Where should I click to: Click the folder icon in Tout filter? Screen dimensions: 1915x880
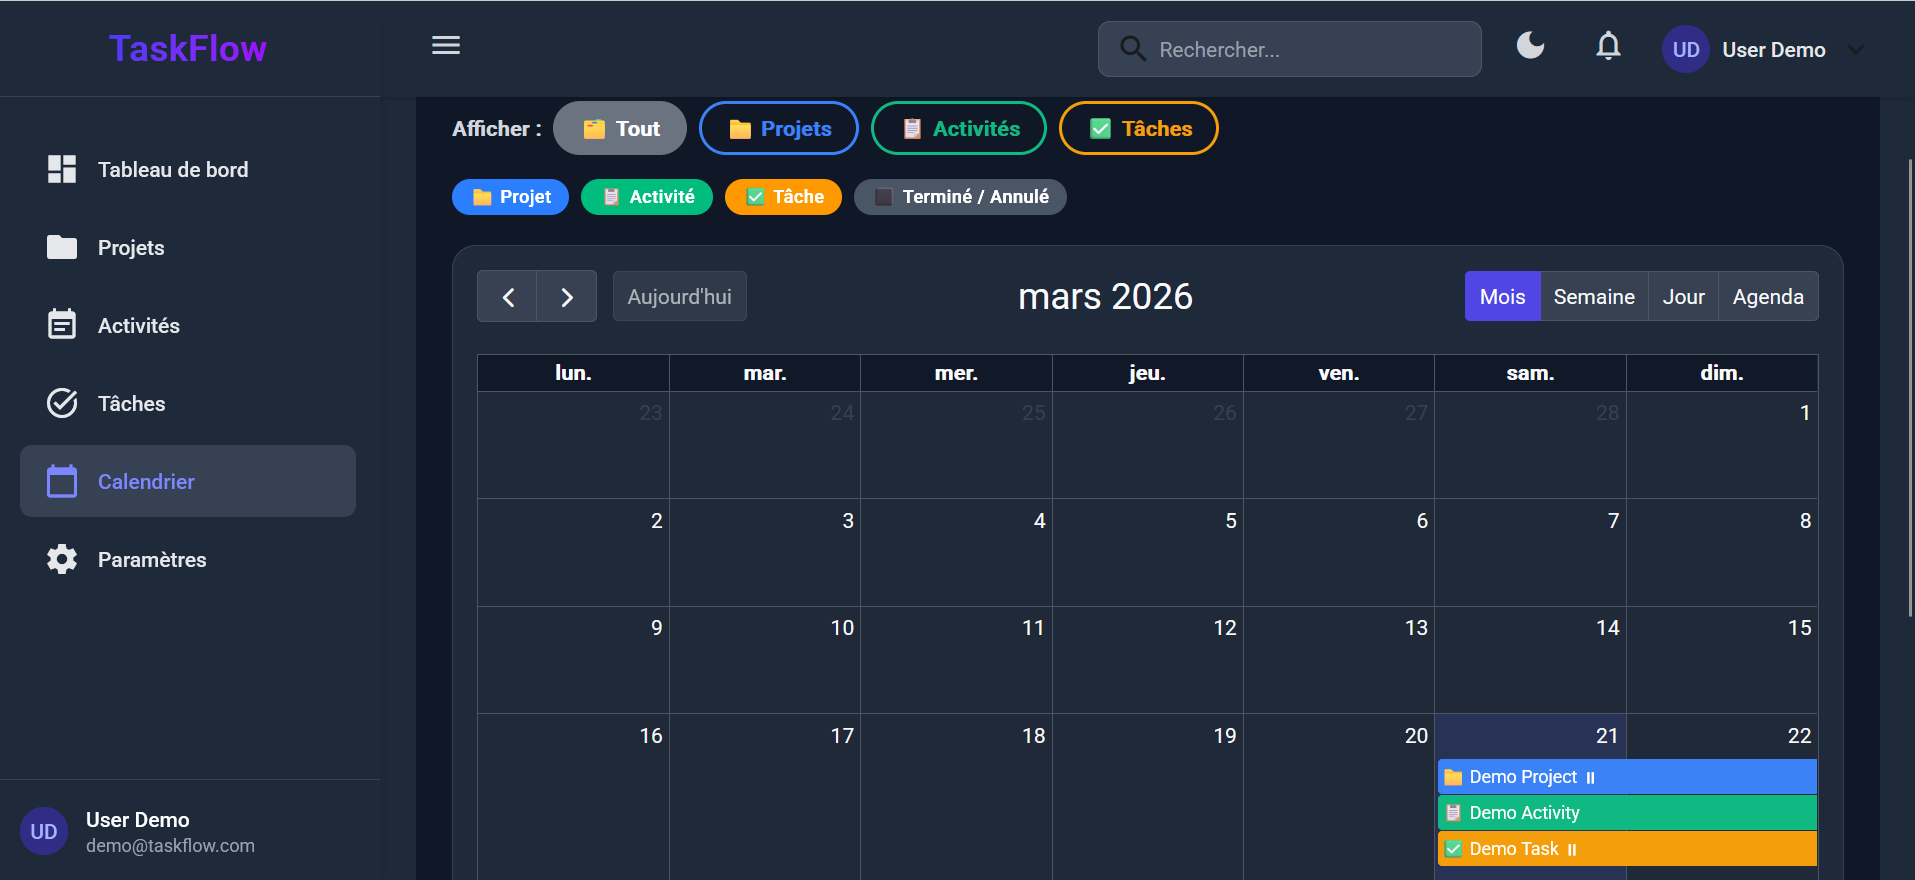[594, 129]
